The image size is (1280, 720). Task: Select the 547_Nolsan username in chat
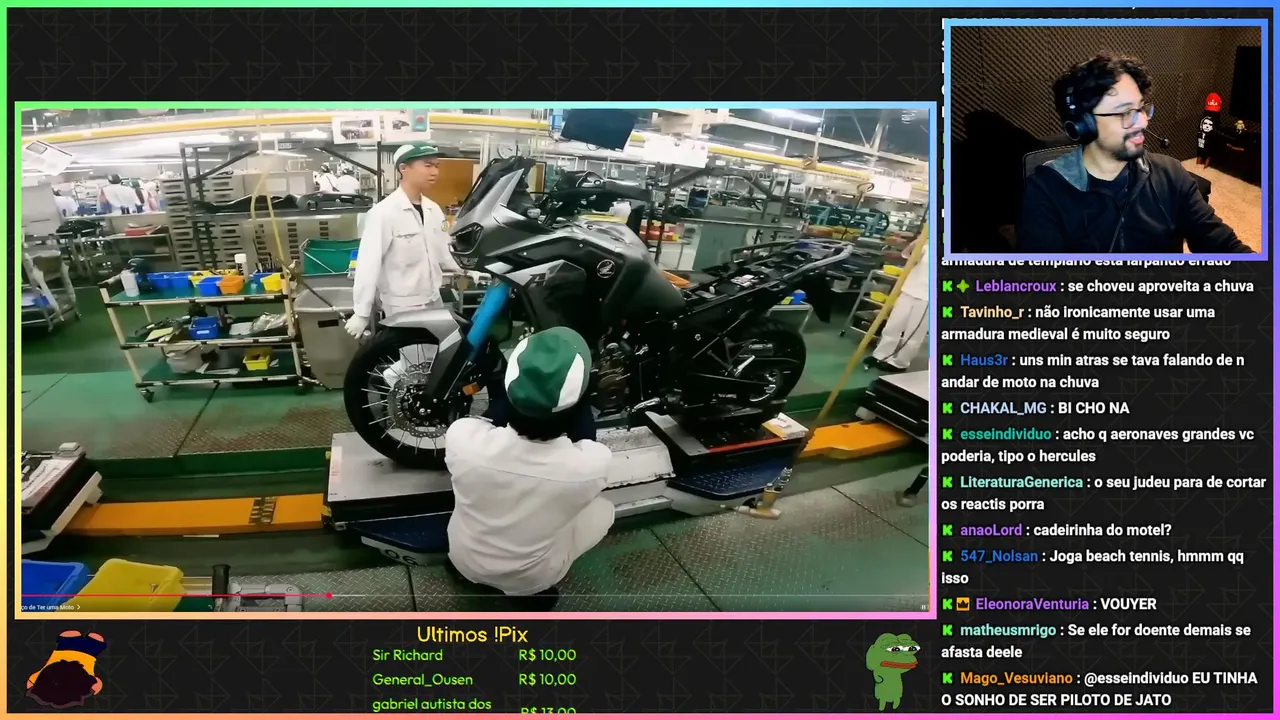pyautogui.click(x=999, y=556)
